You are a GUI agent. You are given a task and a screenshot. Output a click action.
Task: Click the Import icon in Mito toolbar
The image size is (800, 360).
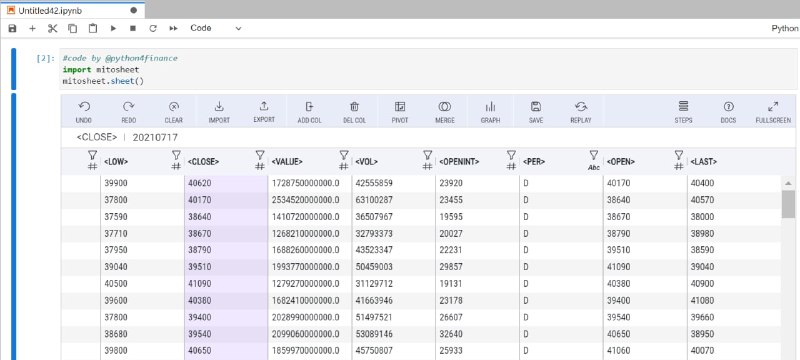219,112
